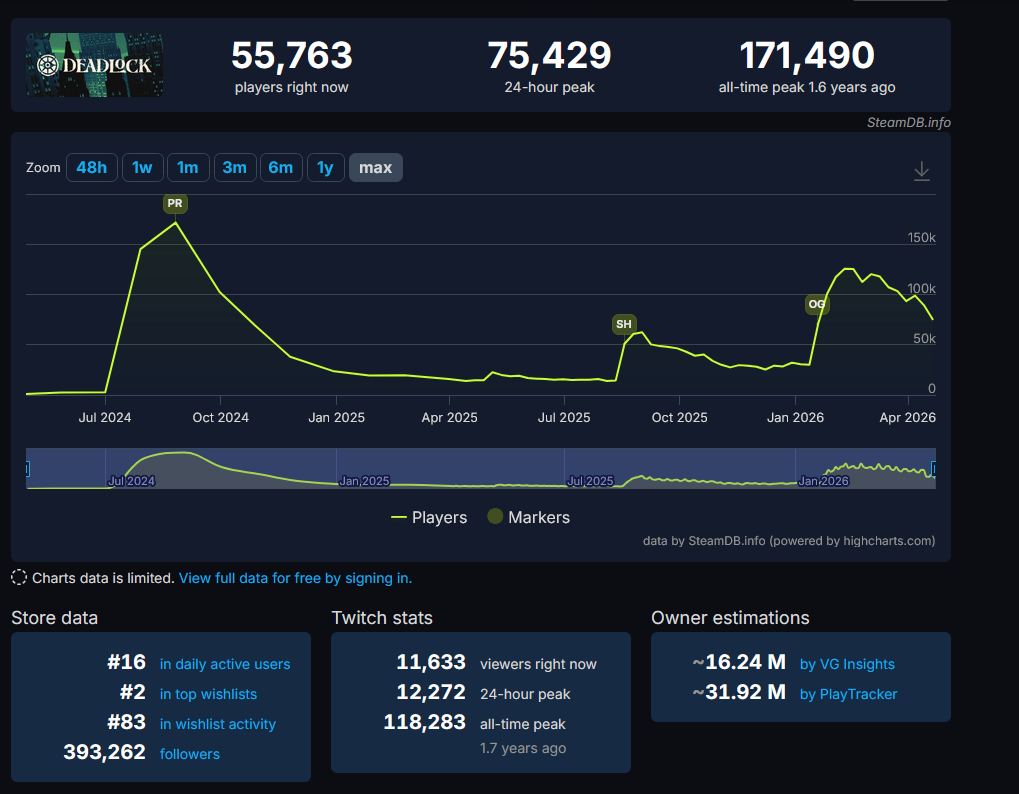The width and height of the screenshot is (1019, 794).
Task: Click the SH marker on chart
Action: tap(624, 324)
